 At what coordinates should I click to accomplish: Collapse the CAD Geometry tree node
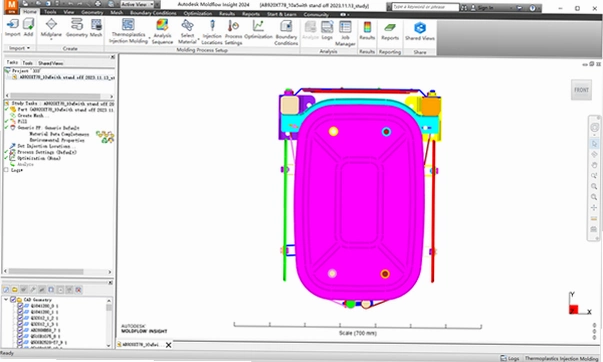(x=6, y=299)
